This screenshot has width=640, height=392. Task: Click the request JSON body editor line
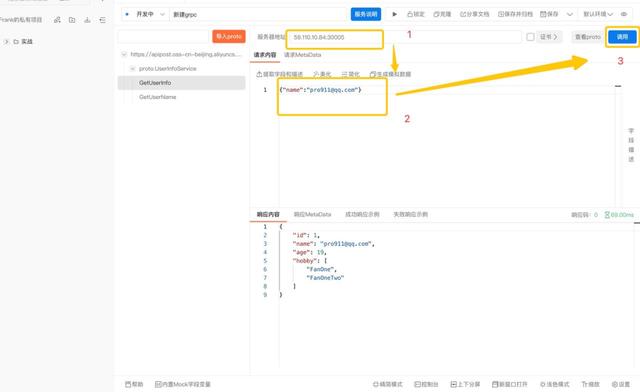tap(447, 90)
